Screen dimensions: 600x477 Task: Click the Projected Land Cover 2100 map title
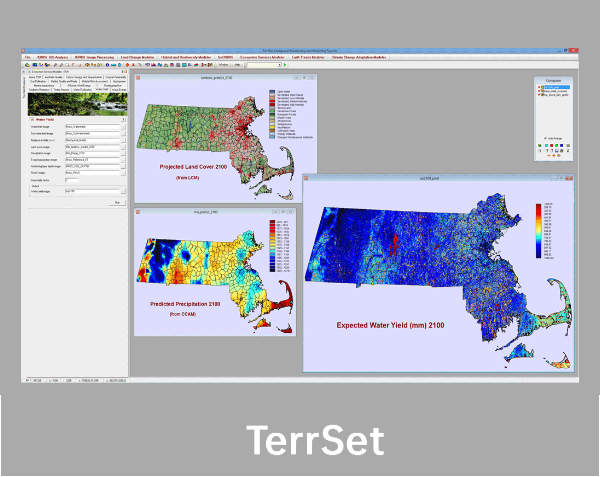(193, 167)
